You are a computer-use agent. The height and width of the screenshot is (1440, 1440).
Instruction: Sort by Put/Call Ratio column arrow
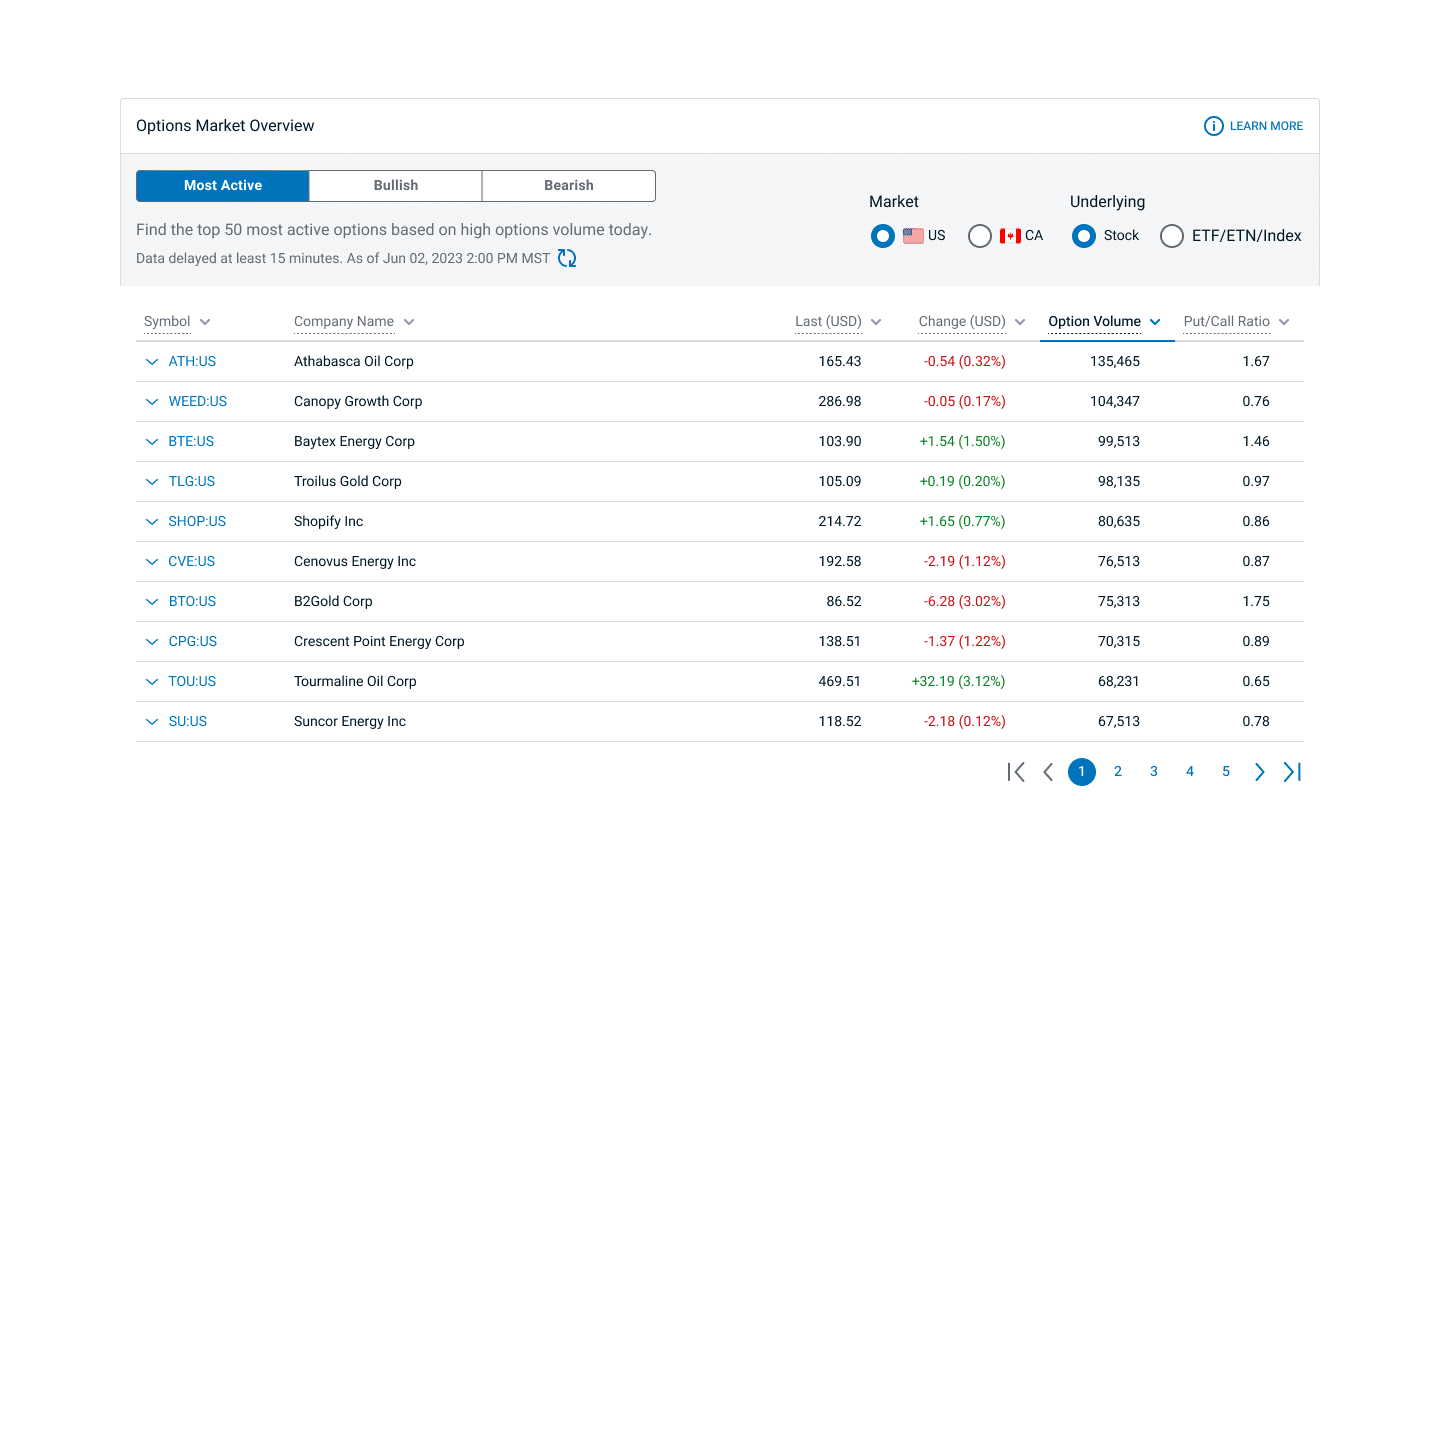click(1284, 322)
